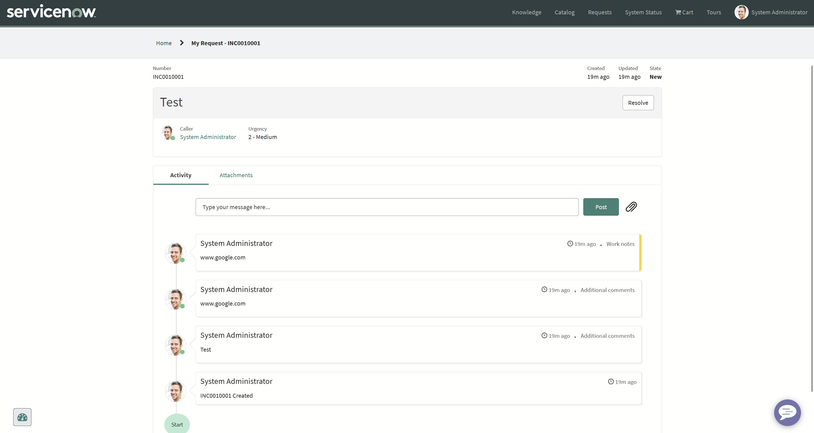This screenshot has height=433, width=814.
Task: Open the System Status page
Action: [x=643, y=12]
